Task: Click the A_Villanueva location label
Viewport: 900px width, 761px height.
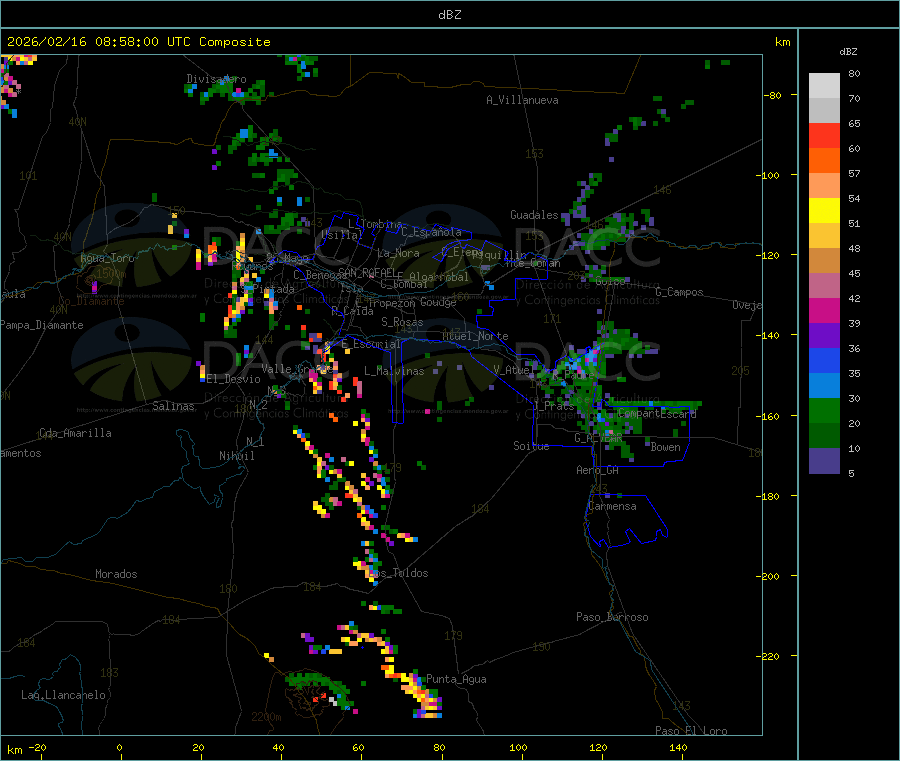Action: [522, 100]
